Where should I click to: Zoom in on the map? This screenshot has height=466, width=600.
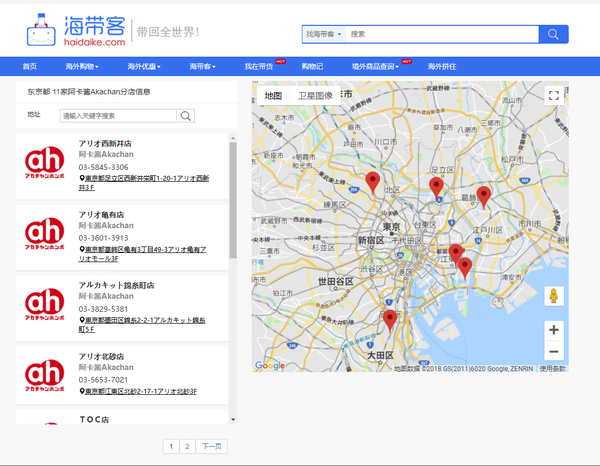point(554,330)
